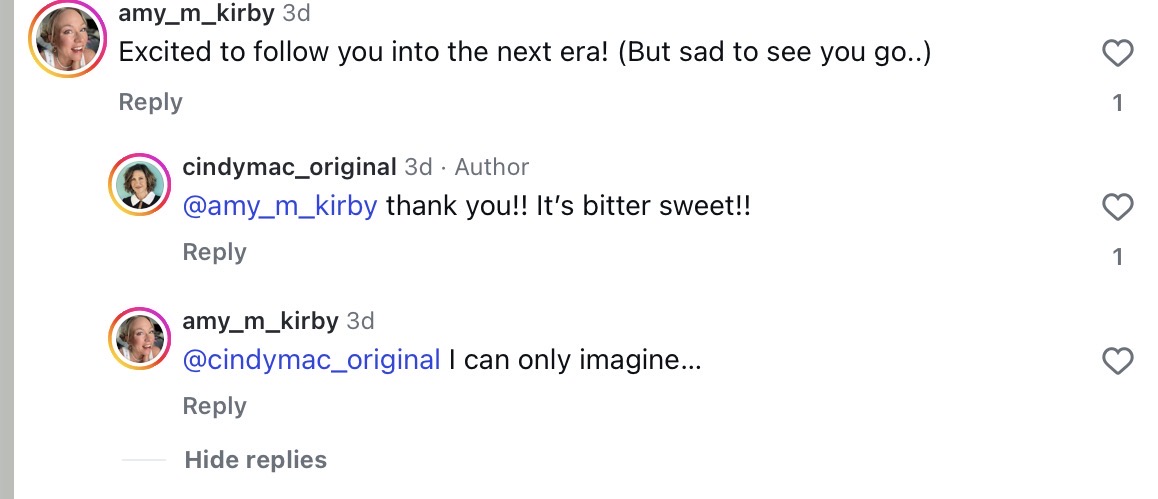Screen dimensions: 1158x499
Task: Open the amy_m_kirby username on the last reply
Action: click(x=260, y=321)
